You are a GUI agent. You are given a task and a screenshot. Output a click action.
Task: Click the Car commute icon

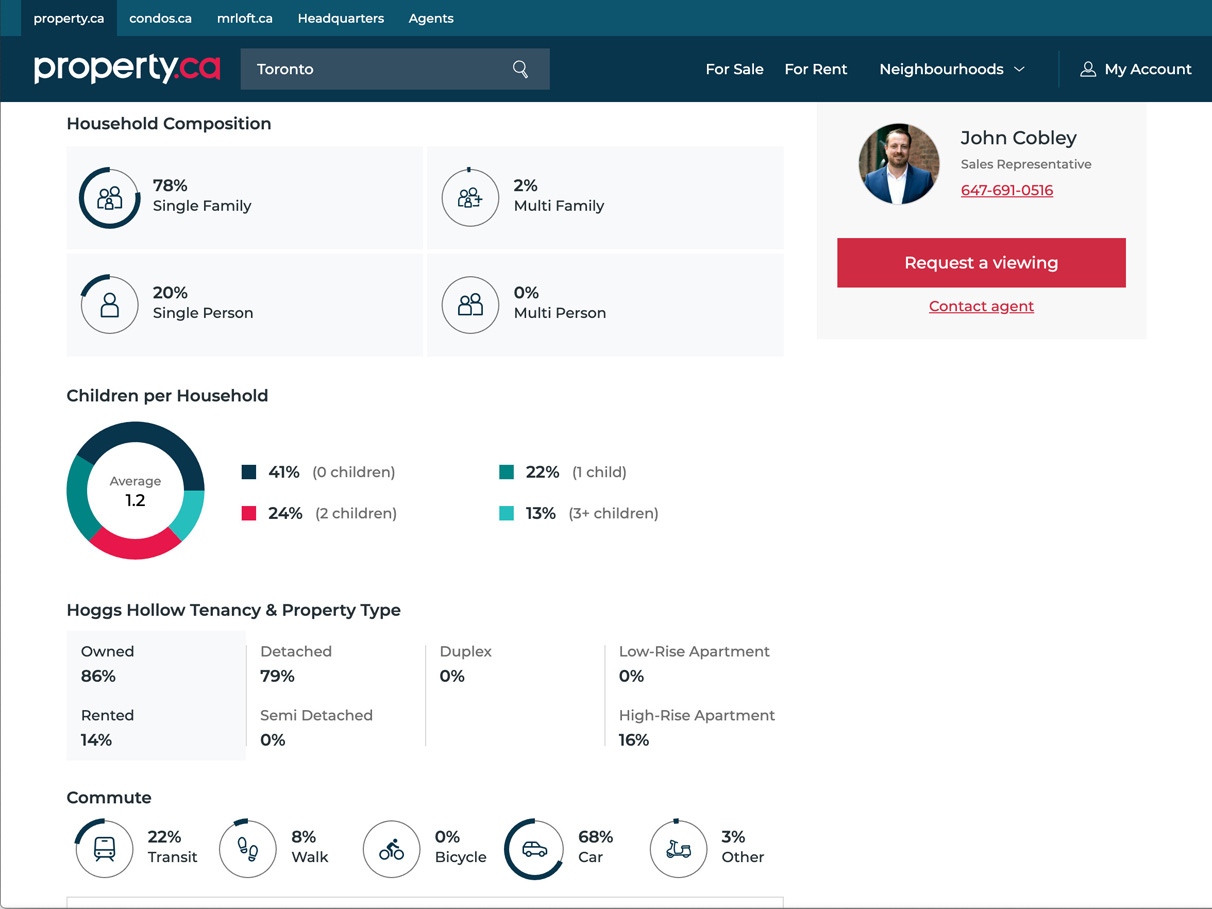(535, 849)
